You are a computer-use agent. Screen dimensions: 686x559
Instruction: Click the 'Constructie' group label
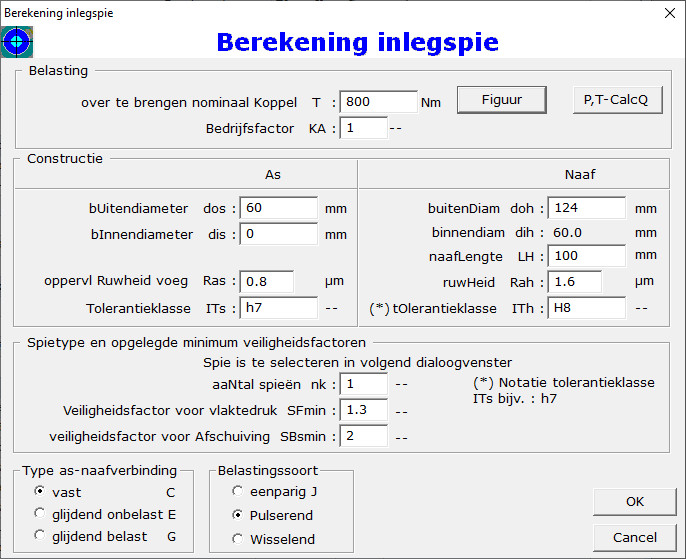pyautogui.click(x=65, y=158)
